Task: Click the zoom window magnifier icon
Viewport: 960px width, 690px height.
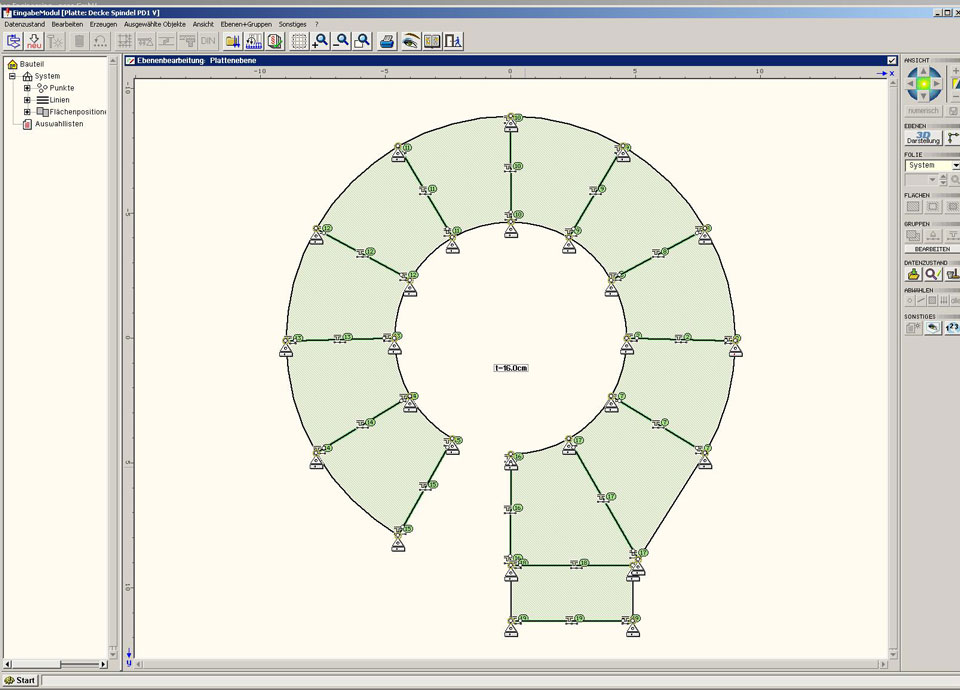Action: (x=362, y=41)
